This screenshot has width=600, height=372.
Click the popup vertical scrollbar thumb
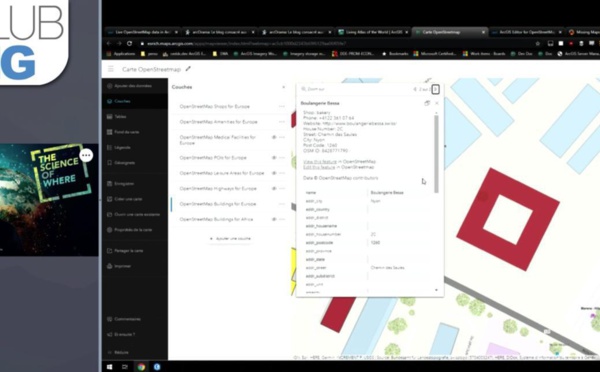pos(436,154)
